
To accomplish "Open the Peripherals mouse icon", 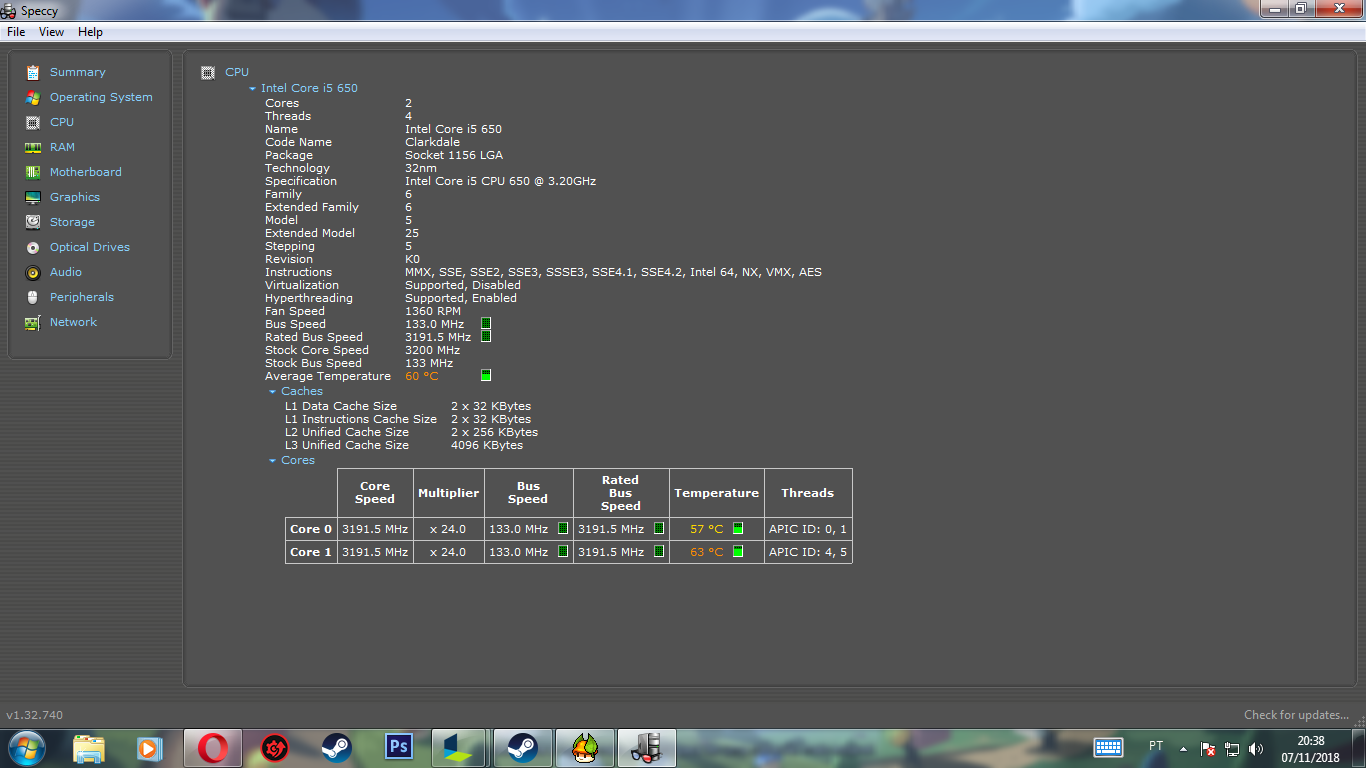I will pyautogui.click(x=33, y=297).
